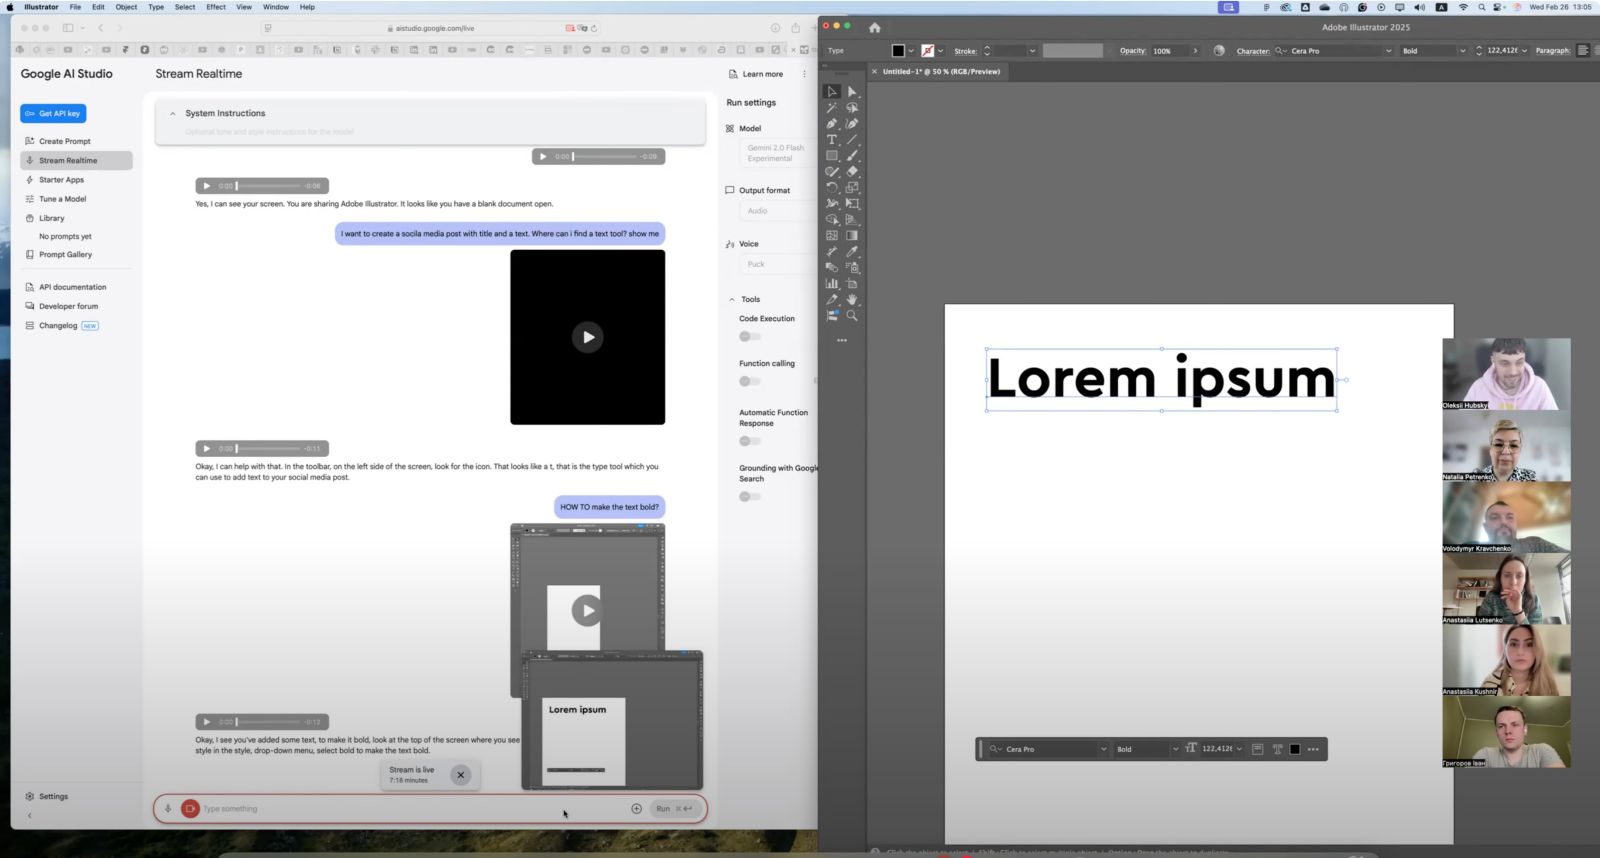Click the Get API key button
This screenshot has height=858, width=1600.
point(53,114)
